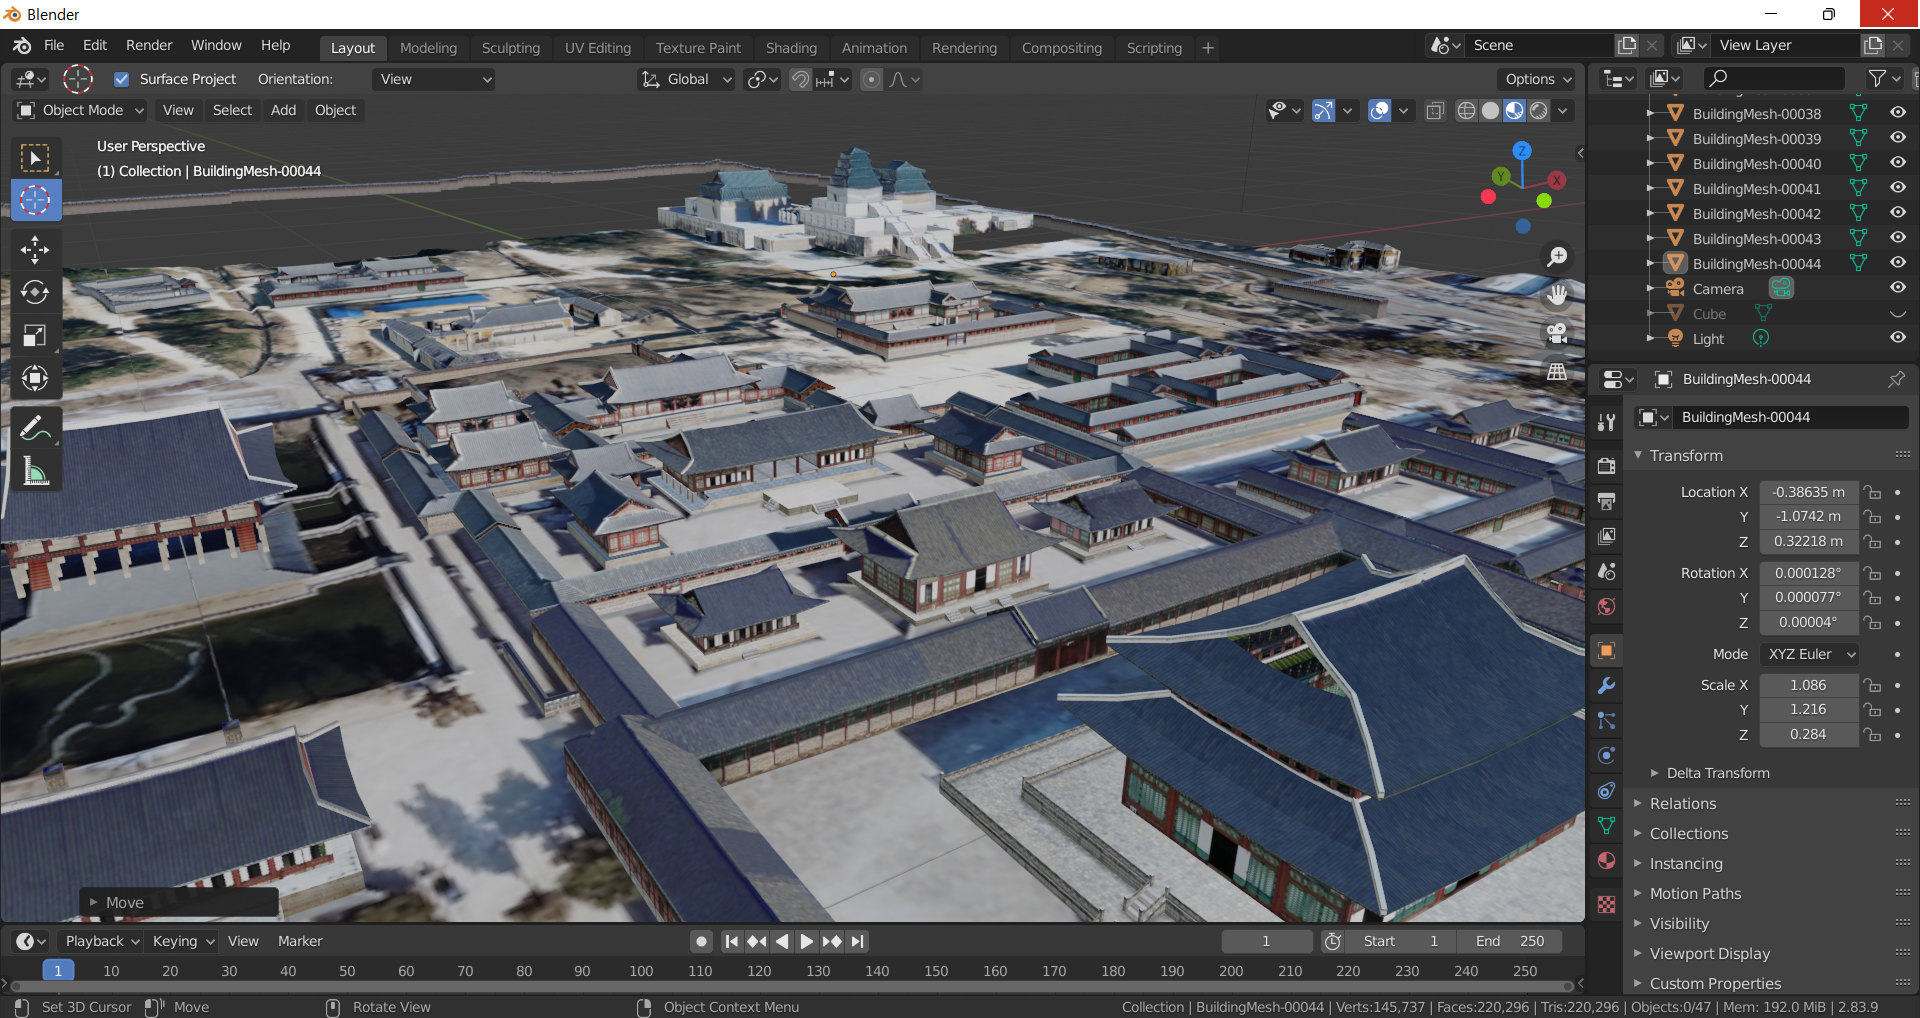
Task: Open the Object Mode dropdown
Action: [81, 110]
